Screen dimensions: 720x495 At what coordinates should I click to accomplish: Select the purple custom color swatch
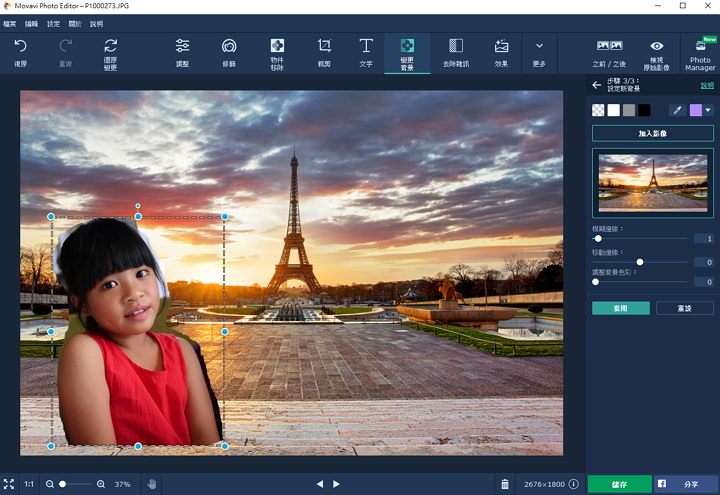(x=696, y=110)
